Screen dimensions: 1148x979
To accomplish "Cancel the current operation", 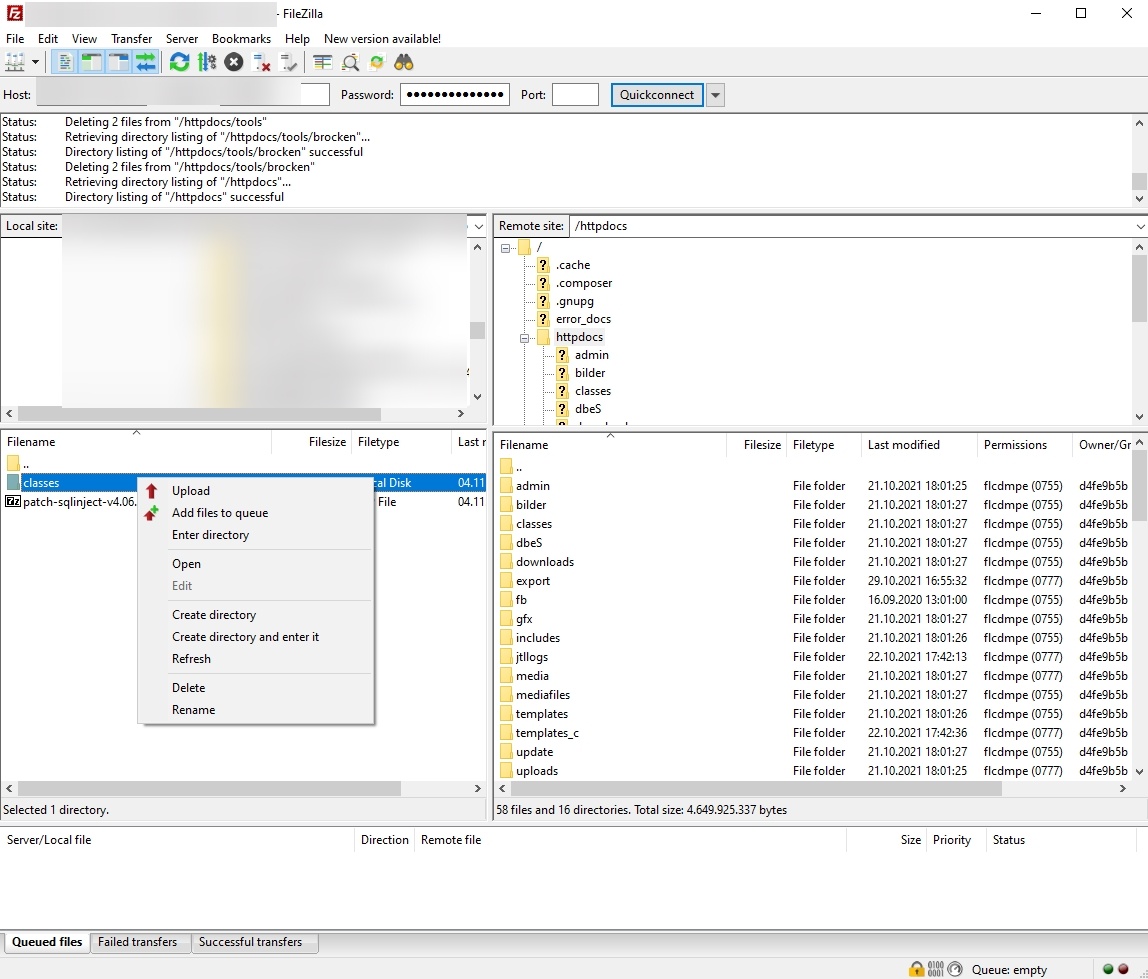I will click(x=234, y=62).
